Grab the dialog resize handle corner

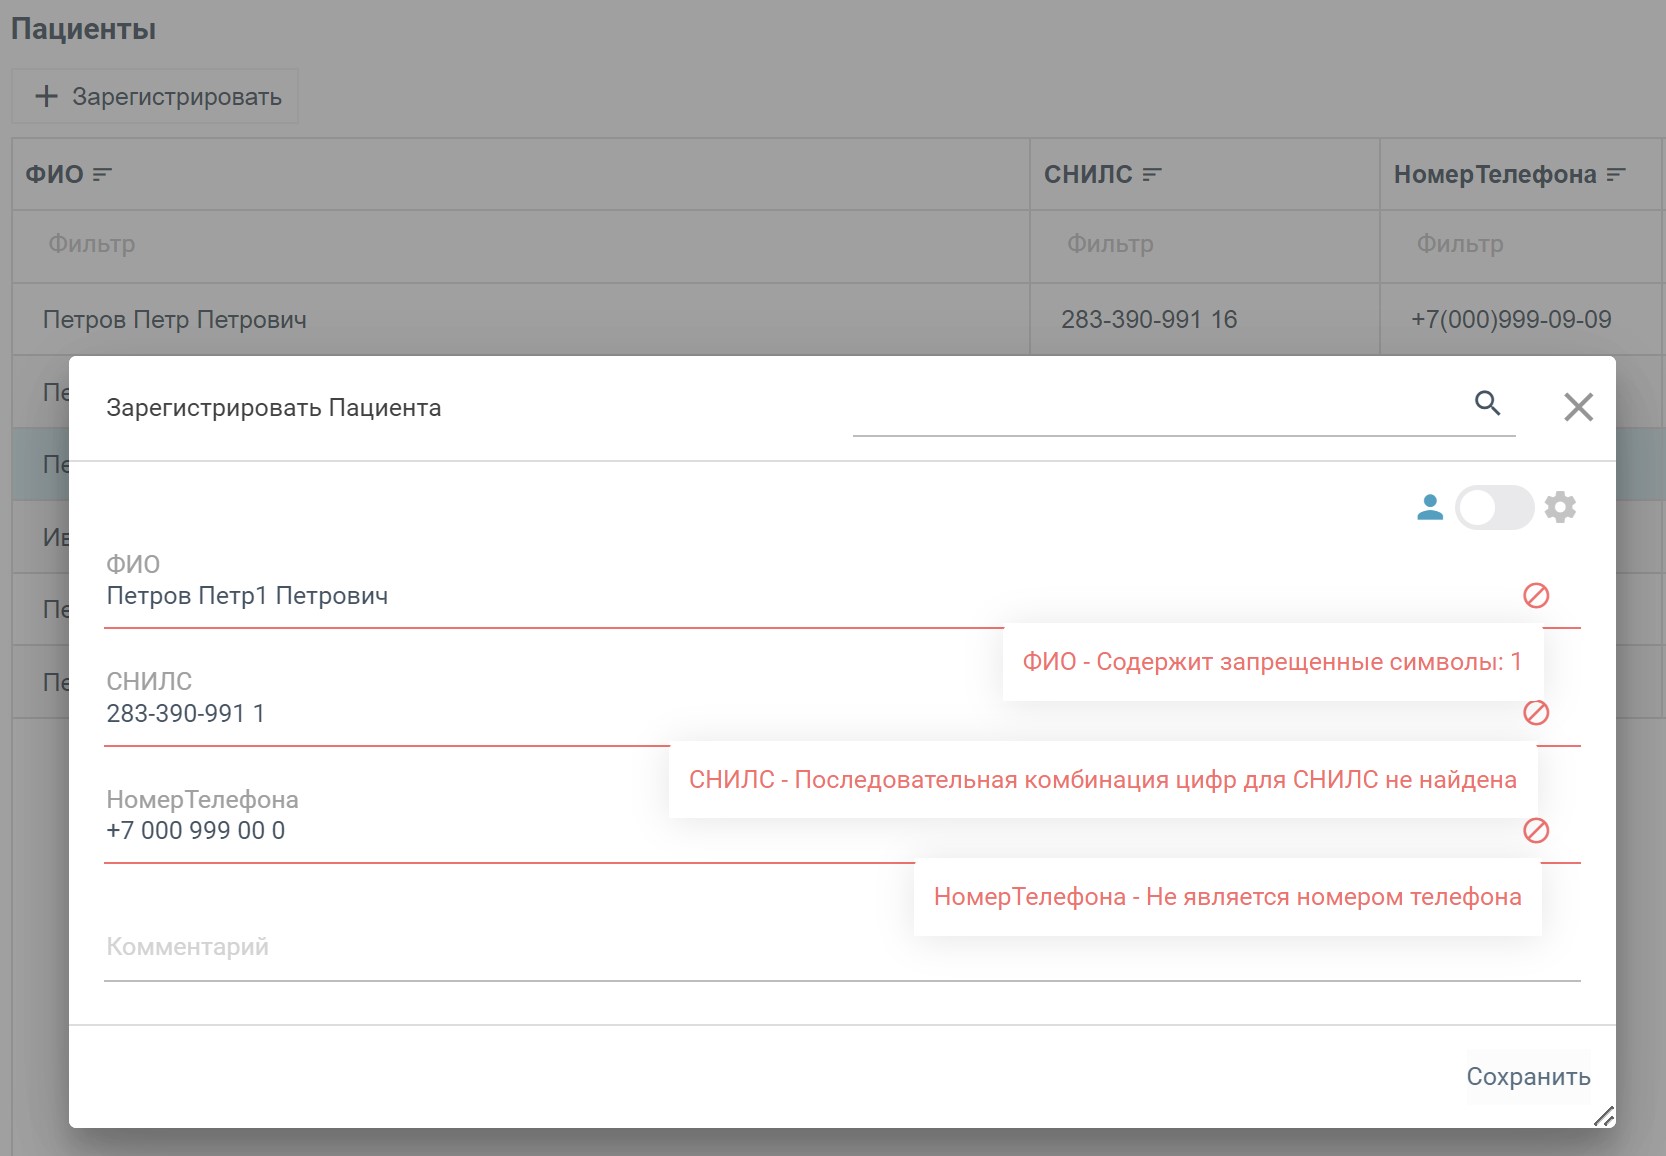pos(1603,1116)
